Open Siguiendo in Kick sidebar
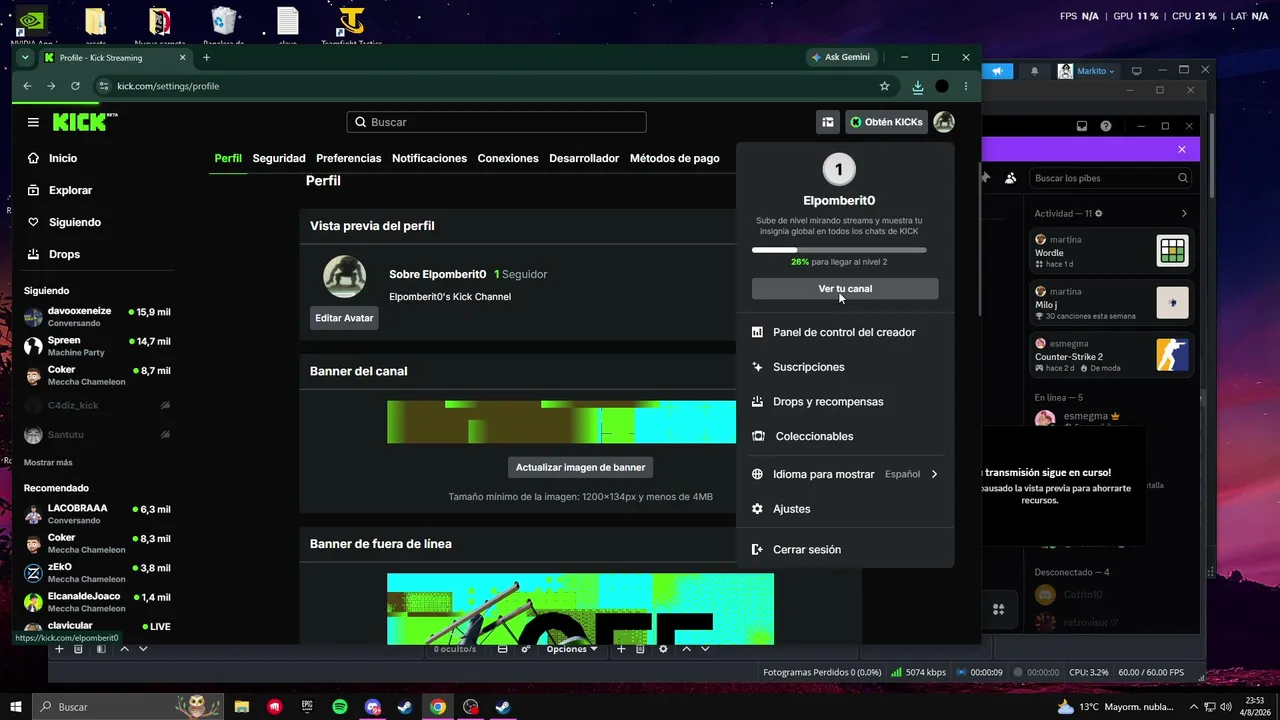 [x=63, y=222]
